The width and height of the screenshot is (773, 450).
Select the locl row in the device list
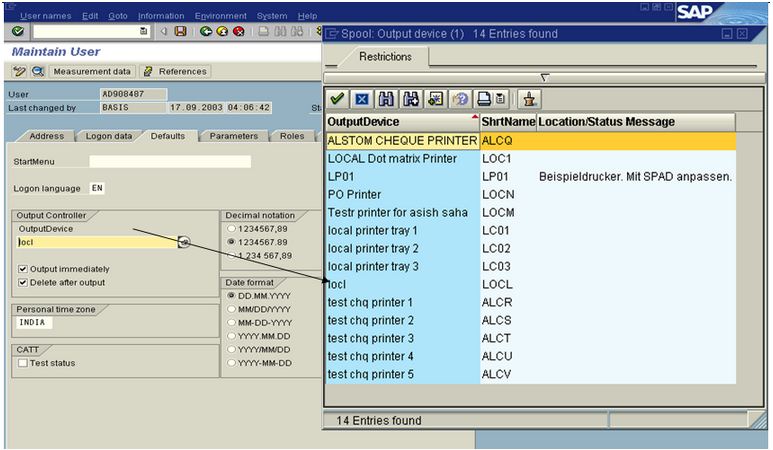point(531,284)
